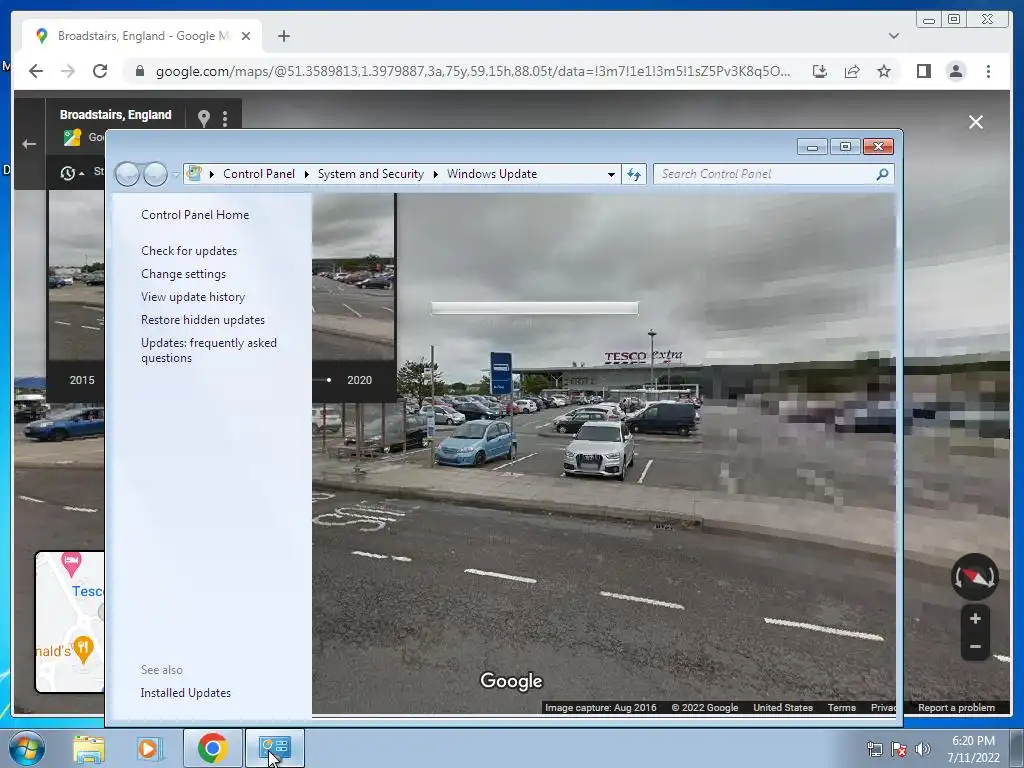Screen dimensions: 1024x768
Task: Expand the arrow after System and Security
Action: (435, 174)
